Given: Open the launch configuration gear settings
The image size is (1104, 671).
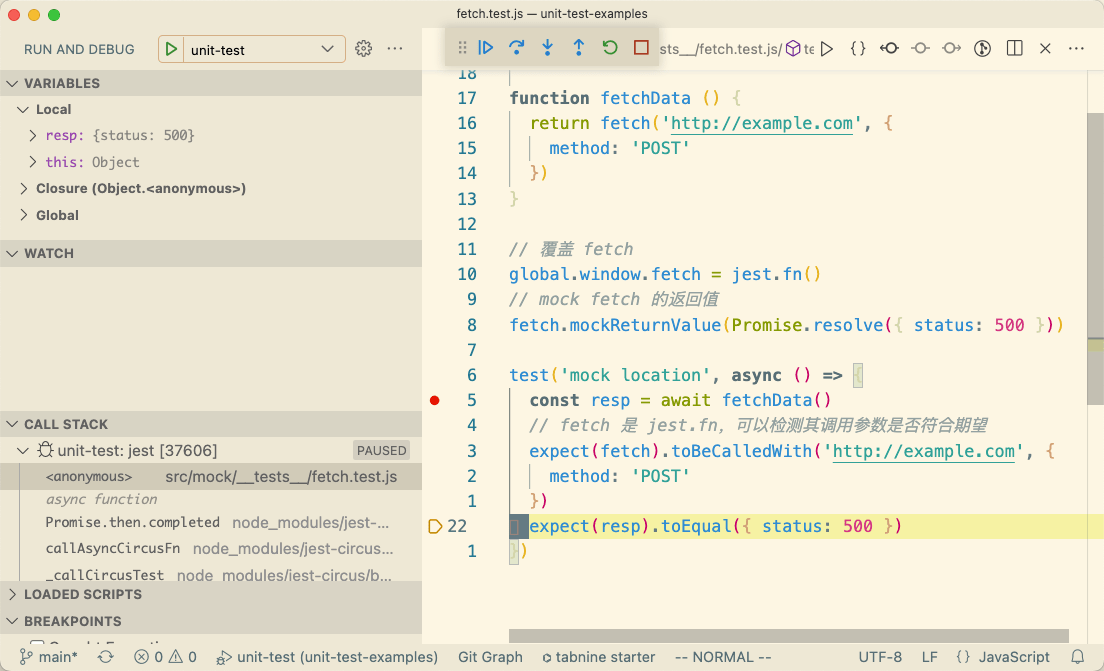Looking at the screenshot, I should (363, 49).
